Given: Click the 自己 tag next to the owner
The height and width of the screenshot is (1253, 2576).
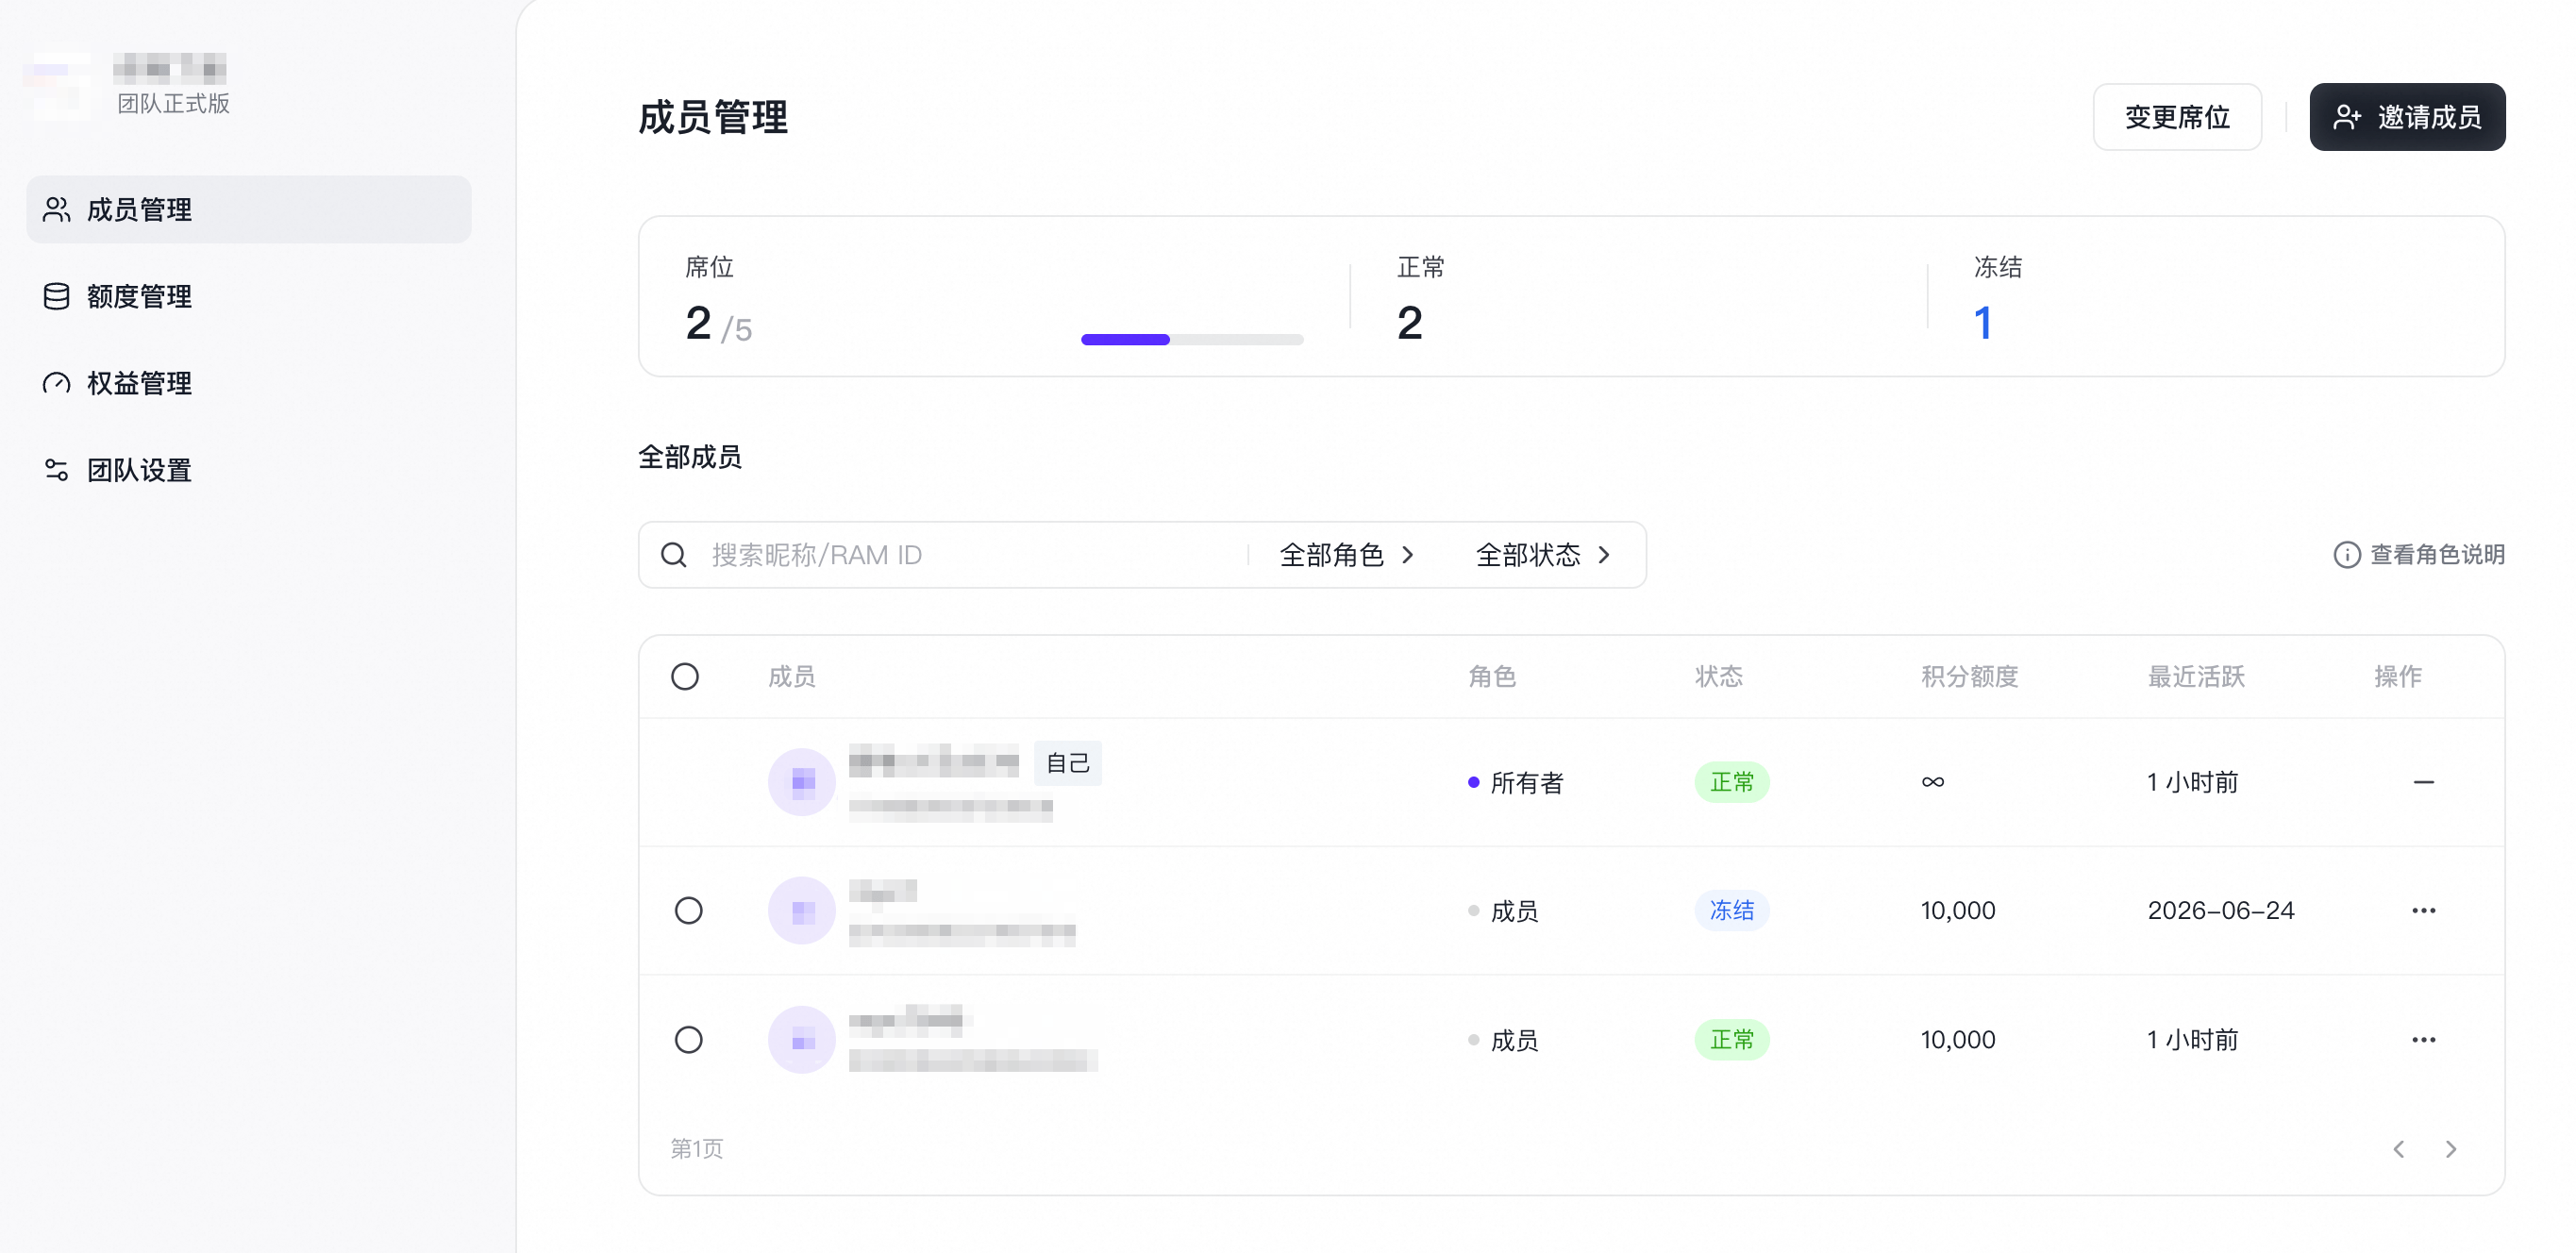Looking at the screenshot, I should [1067, 764].
